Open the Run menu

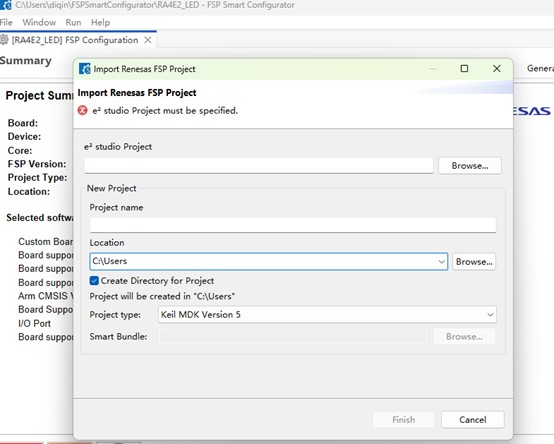73,22
